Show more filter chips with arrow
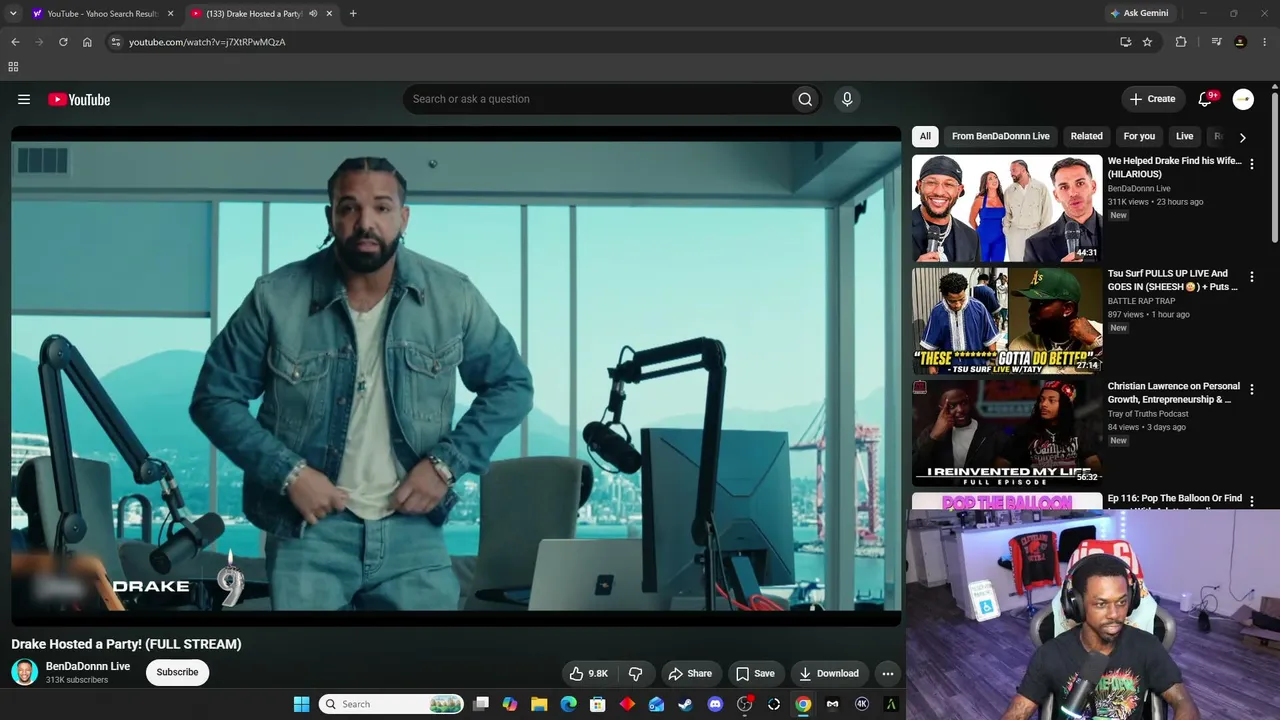Viewport: 1280px width, 720px height. [x=1242, y=137]
